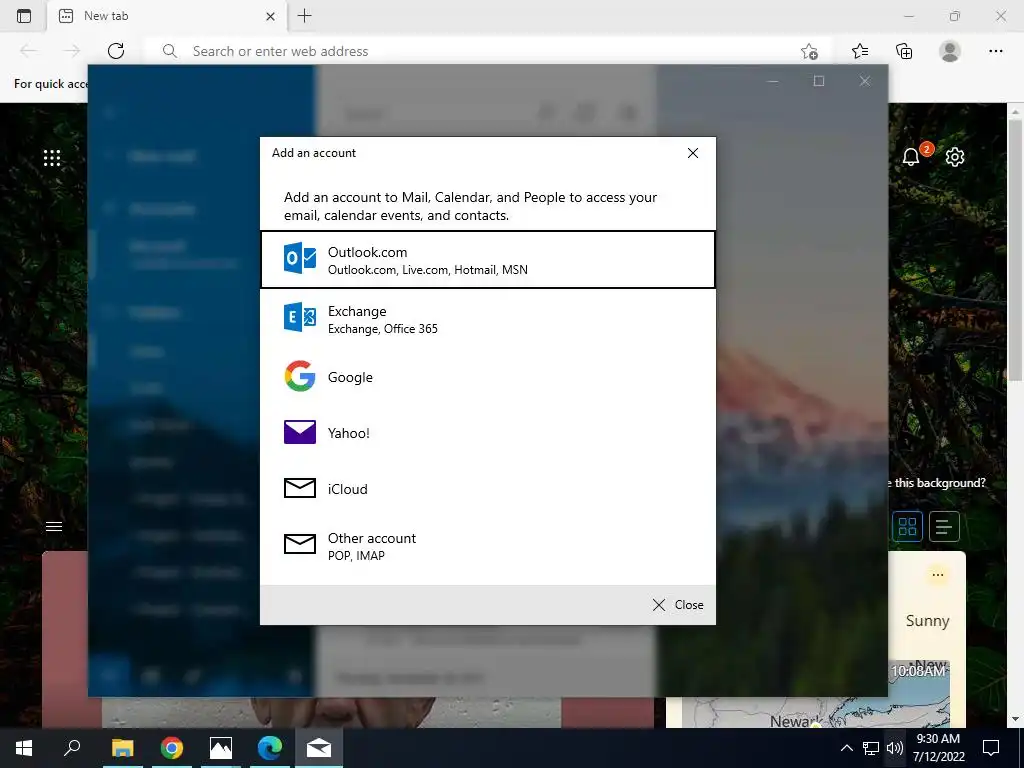Open the Edge profile avatar
This screenshot has width=1024, height=768.
pos(950,51)
